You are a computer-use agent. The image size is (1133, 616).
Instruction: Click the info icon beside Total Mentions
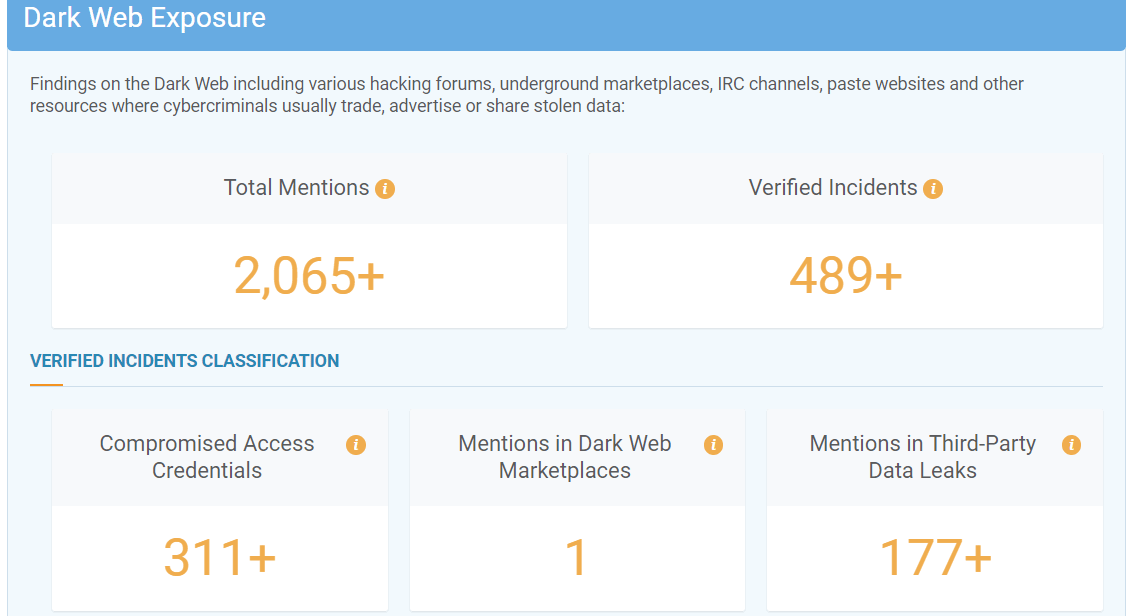pyautogui.click(x=385, y=189)
